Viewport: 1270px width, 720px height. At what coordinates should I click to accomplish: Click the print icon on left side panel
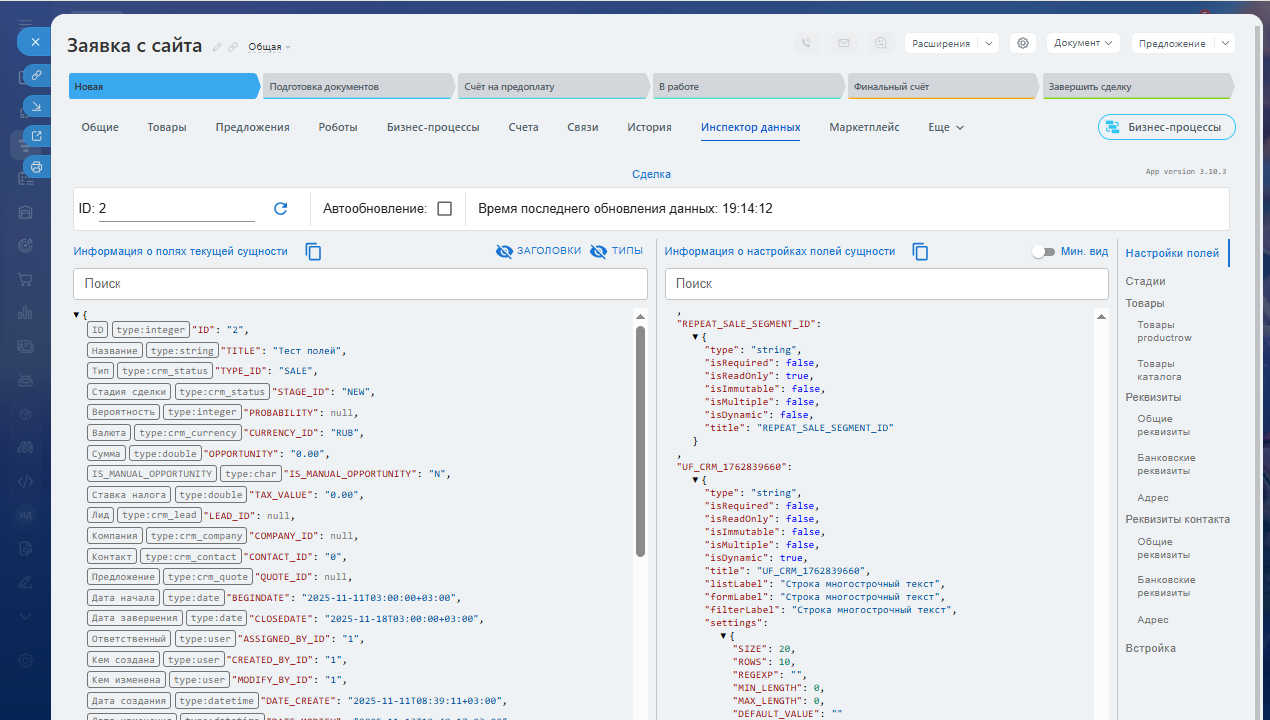(x=36, y=167)
